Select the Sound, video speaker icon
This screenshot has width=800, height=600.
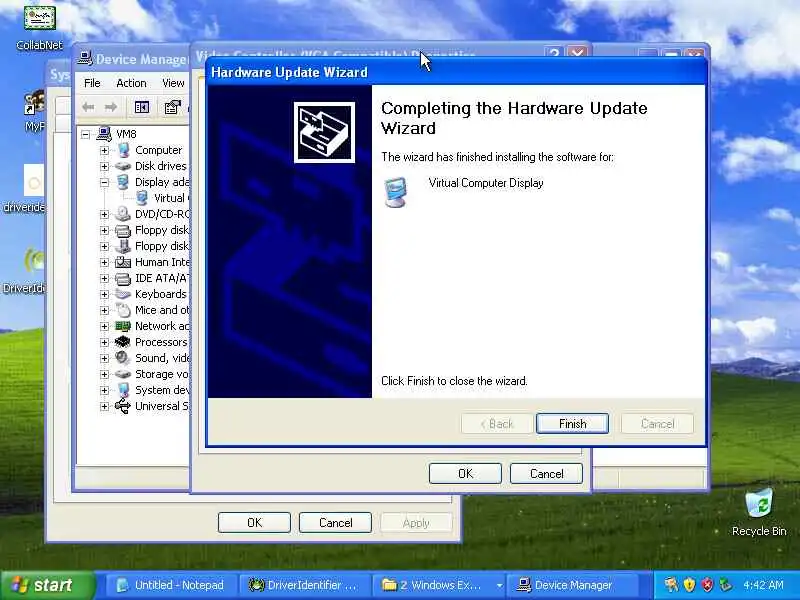123,358
